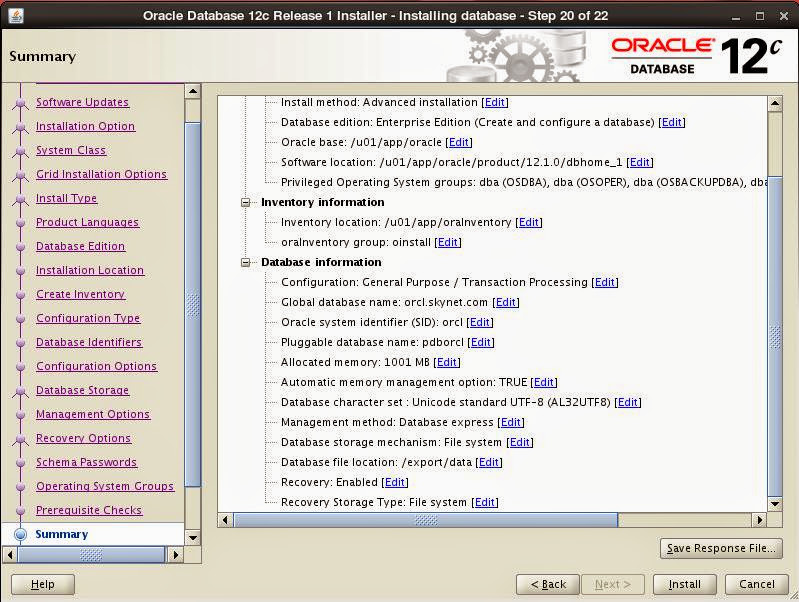Open Product Languages step
The image size is (799, 602).
[87, 222]
